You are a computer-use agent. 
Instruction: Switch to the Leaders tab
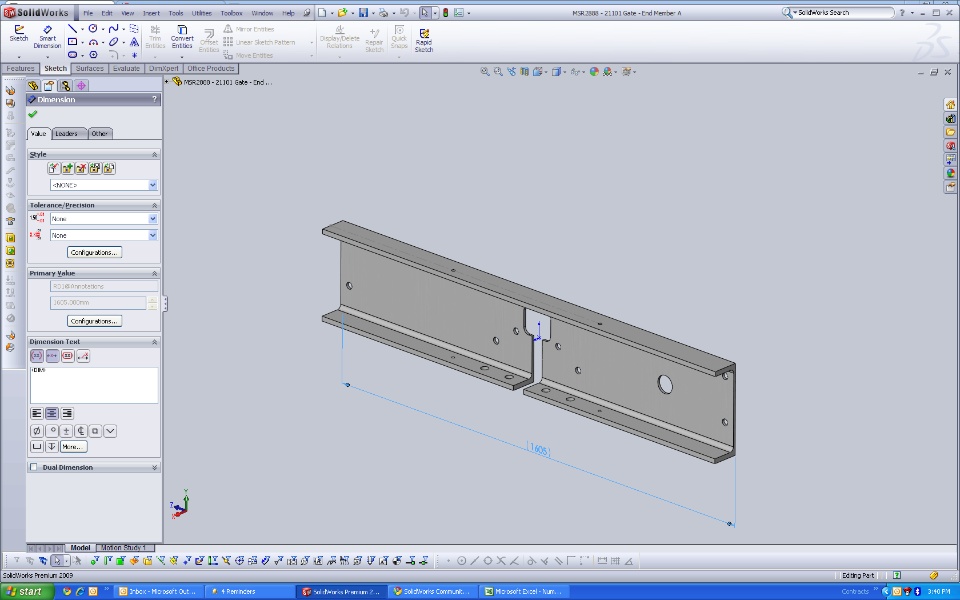[x=67, y=133]
